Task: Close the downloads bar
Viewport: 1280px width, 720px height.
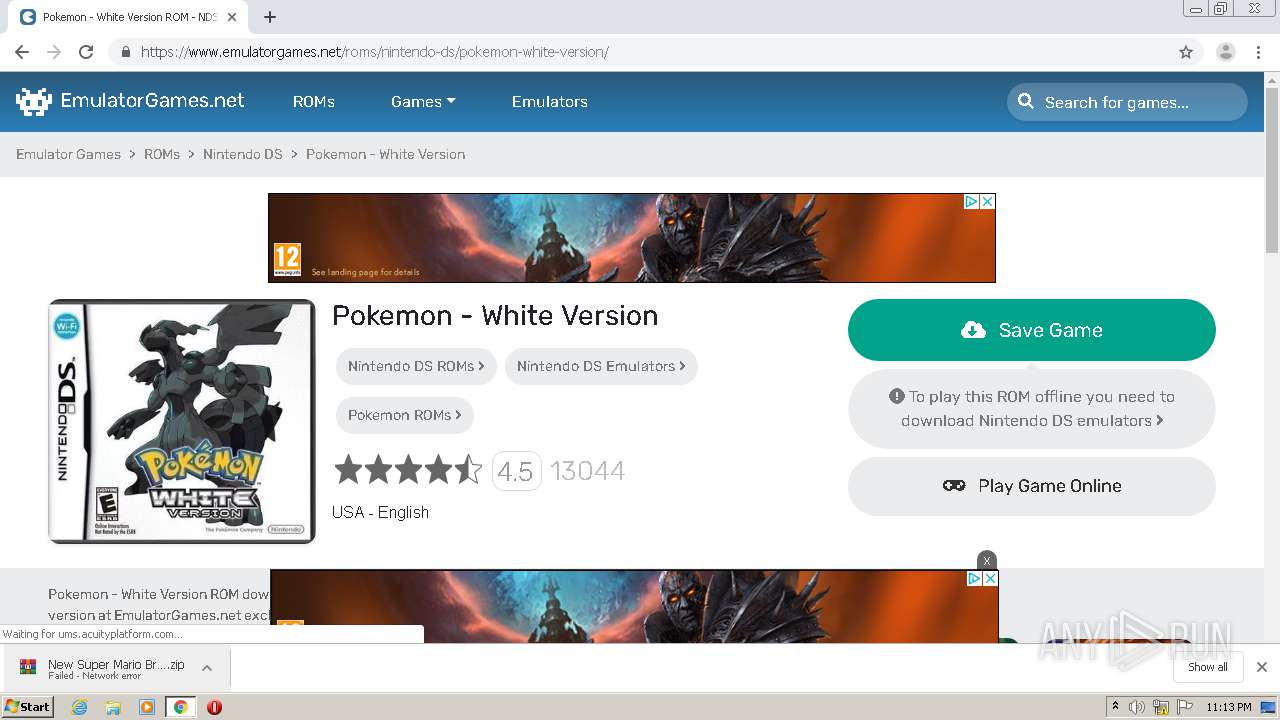Action: 1262,667
